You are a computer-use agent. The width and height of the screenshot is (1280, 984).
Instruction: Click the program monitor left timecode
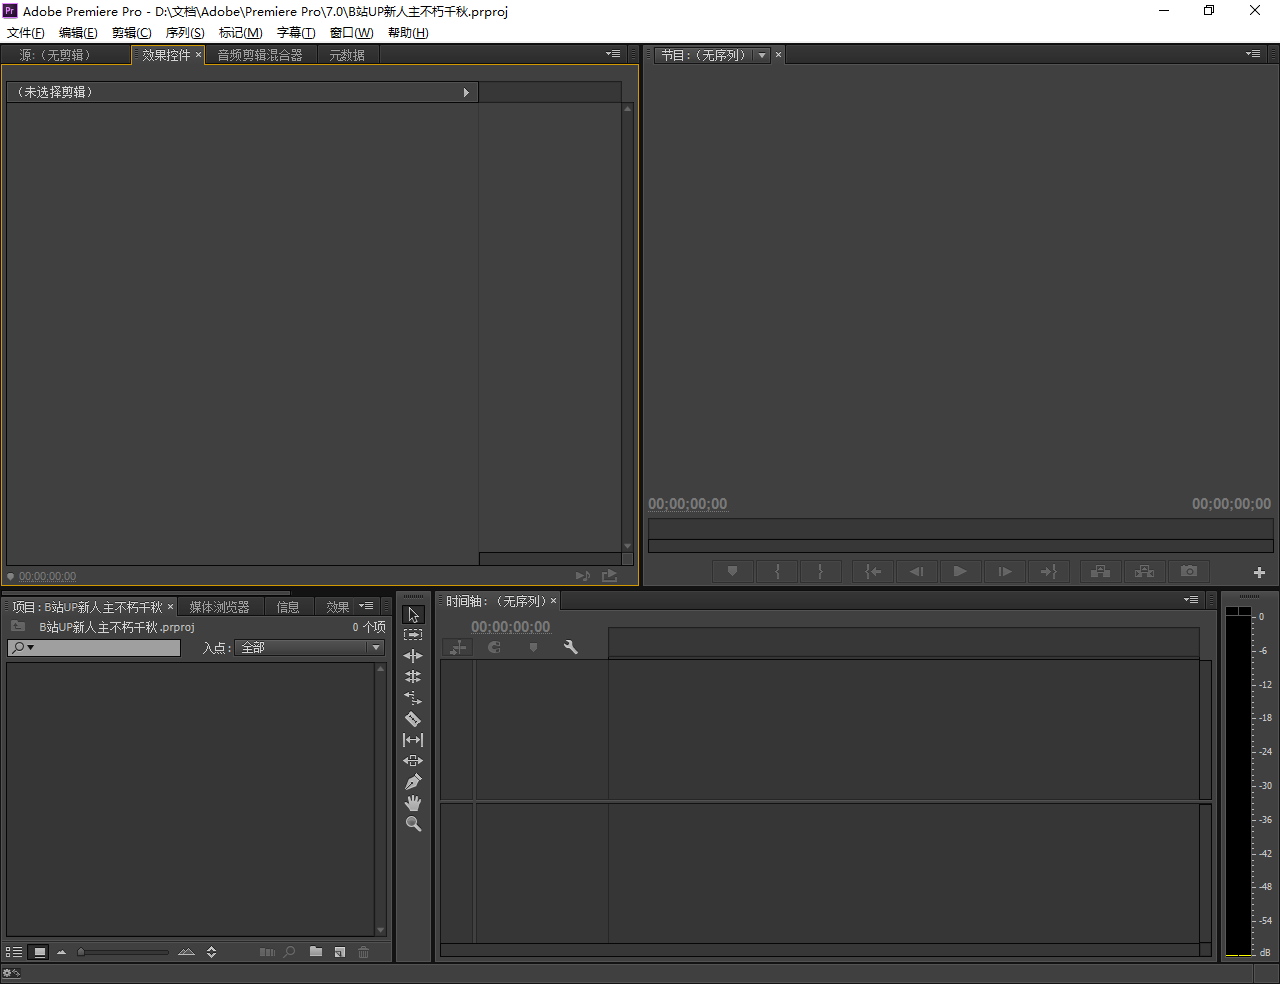coord(688,504)
